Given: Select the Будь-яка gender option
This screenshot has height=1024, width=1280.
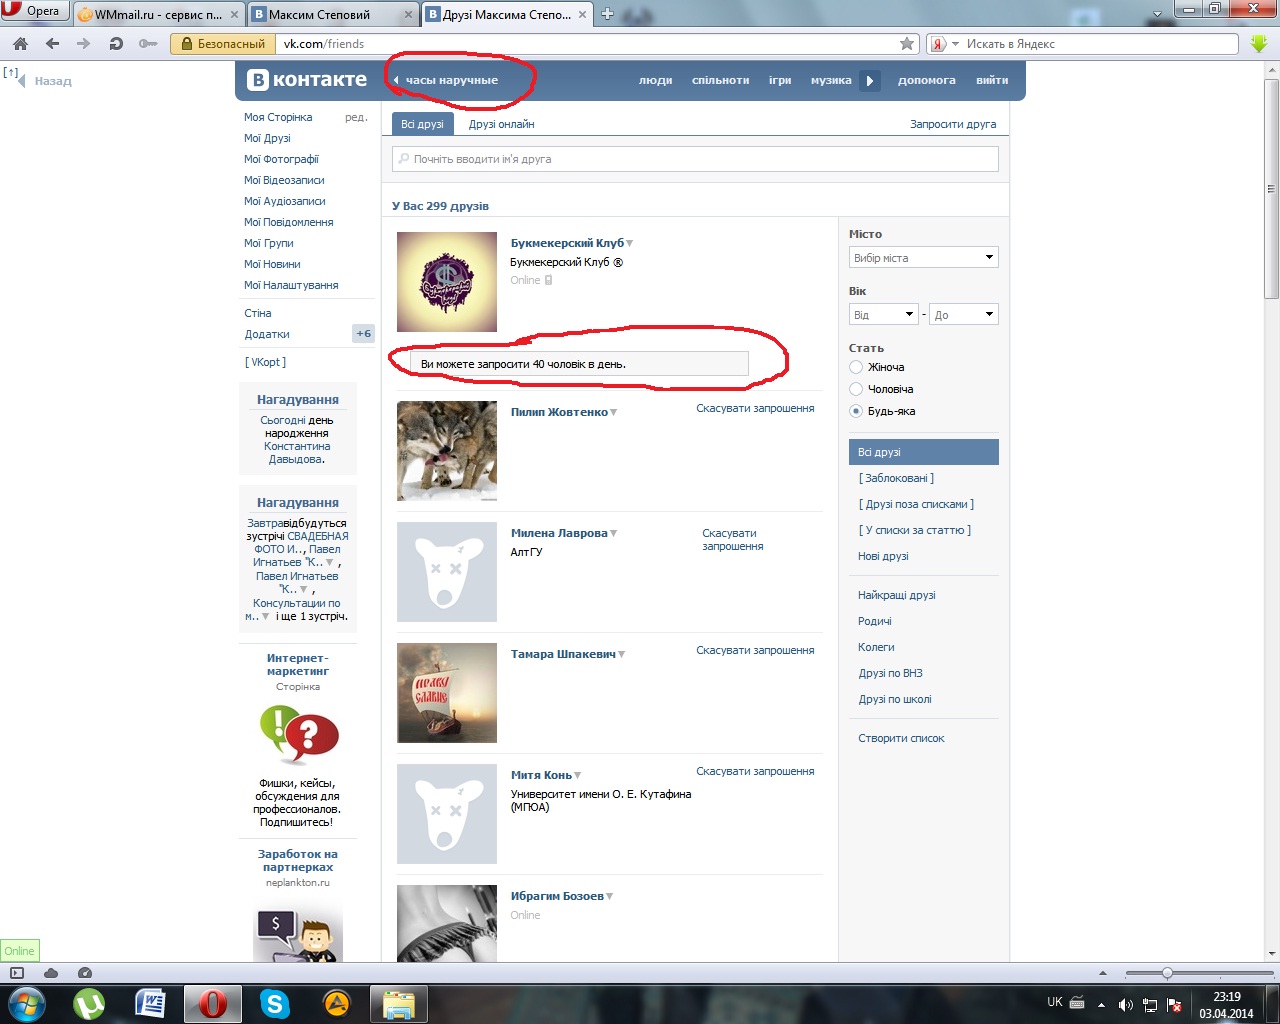Looking at the screenshot, I should (x=856, y=411).
